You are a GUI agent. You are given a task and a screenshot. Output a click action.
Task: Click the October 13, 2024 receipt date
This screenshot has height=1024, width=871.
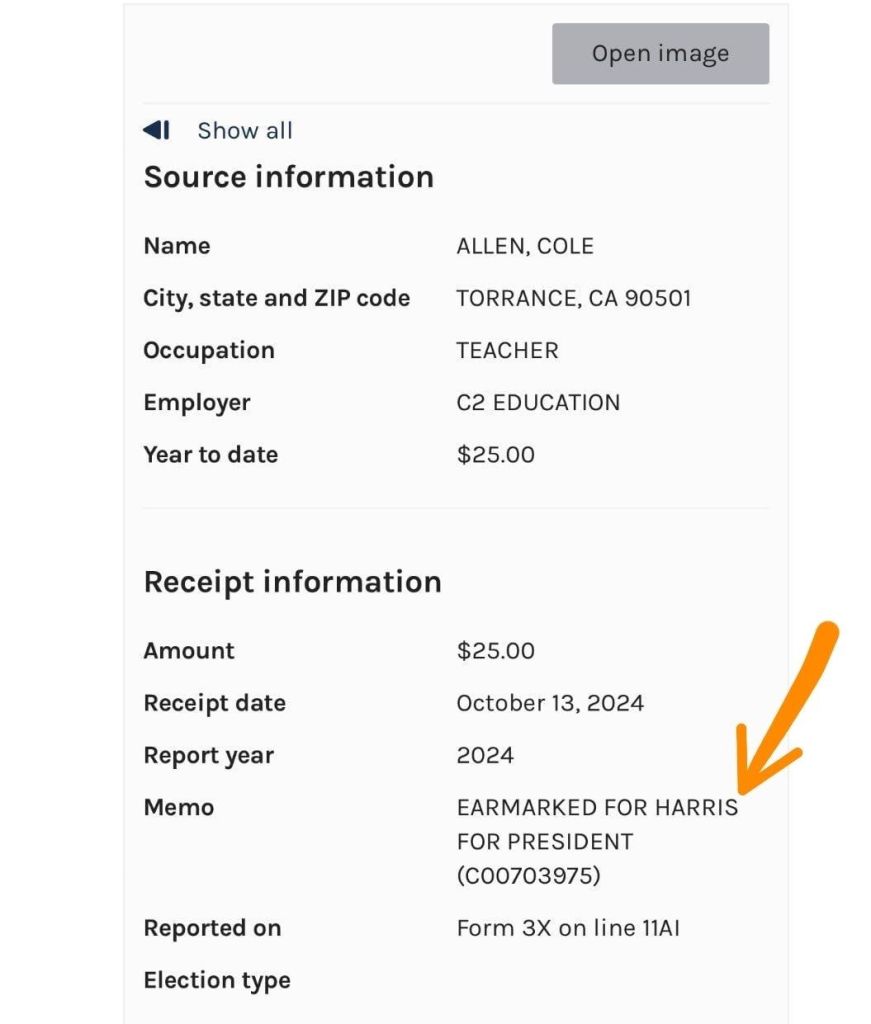550,703
